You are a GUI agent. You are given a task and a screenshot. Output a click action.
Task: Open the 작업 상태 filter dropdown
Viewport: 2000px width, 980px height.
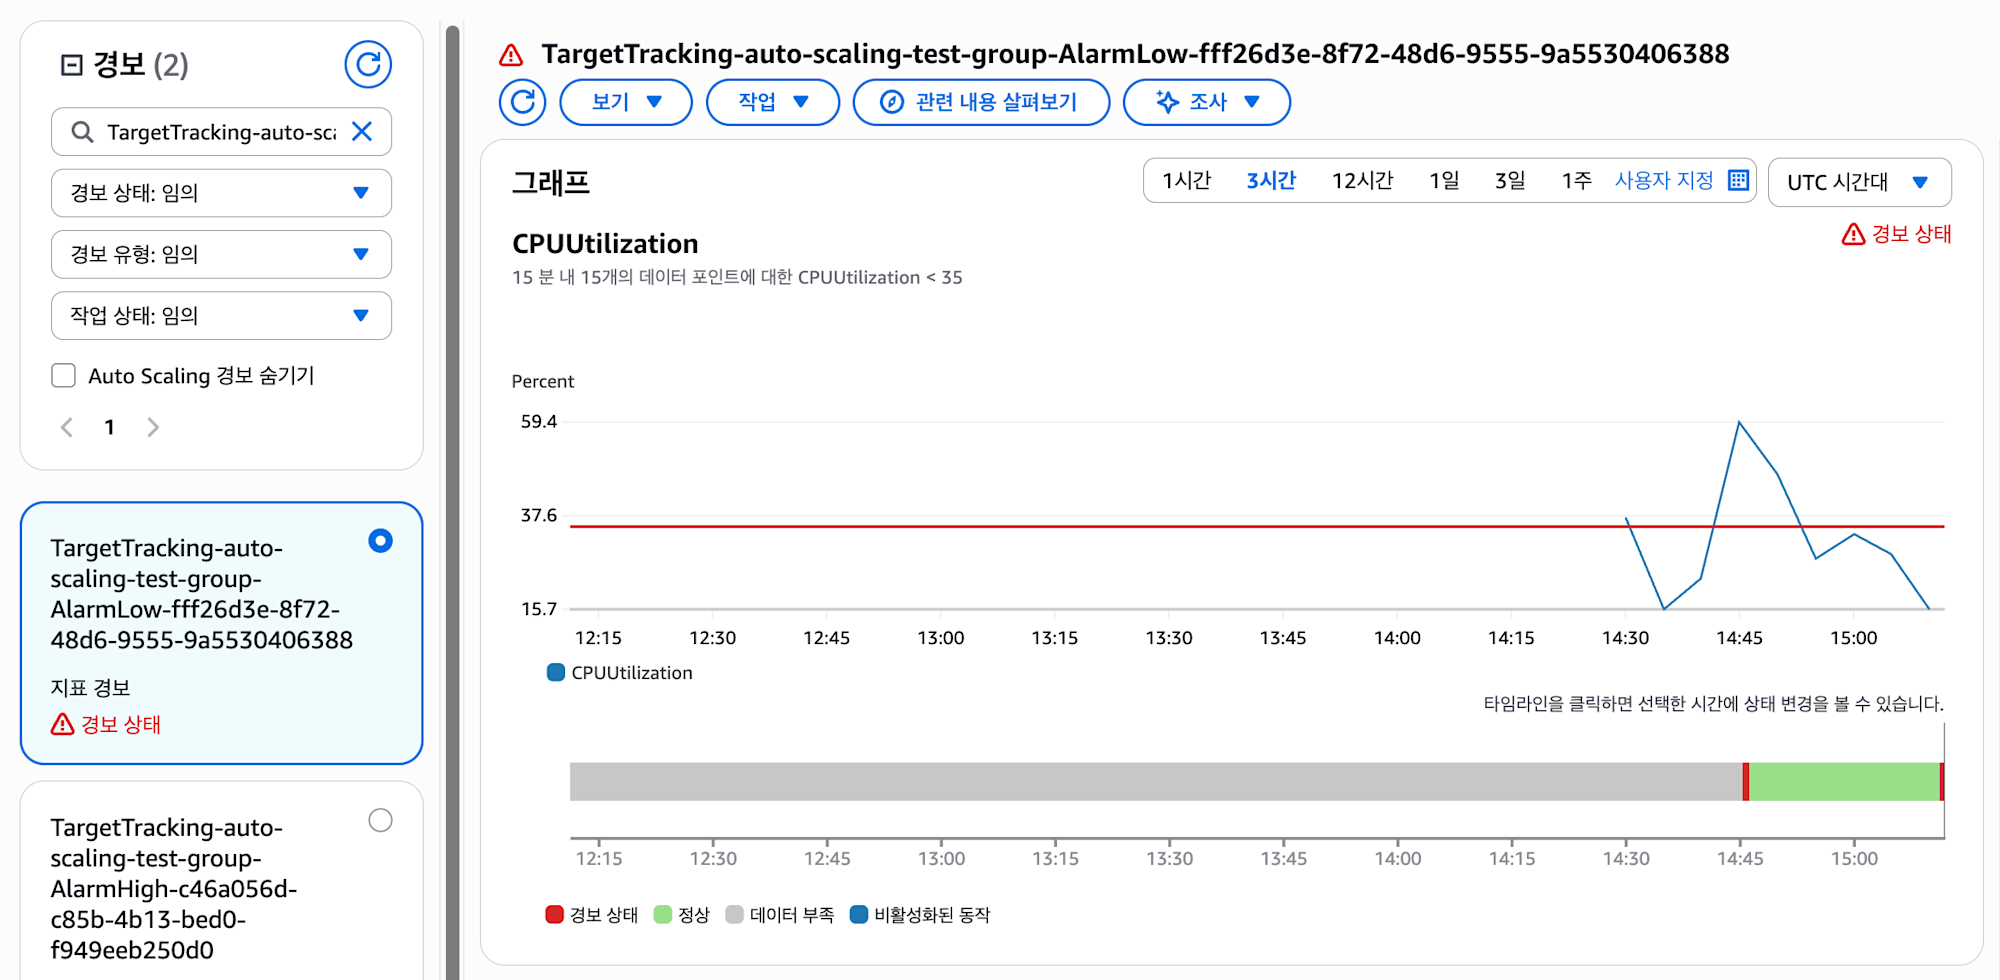(221, 315)
